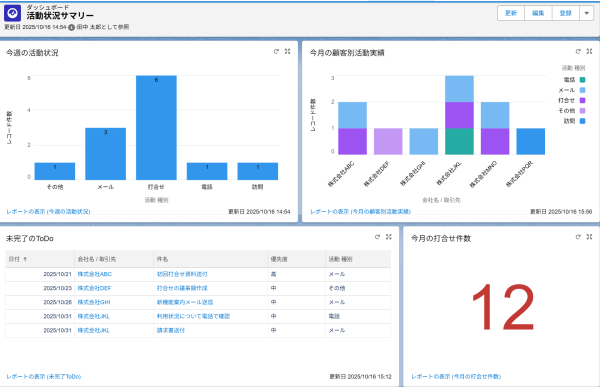The width and height of the screenshot is (600, 387).
Task: Click the その他 legend color swatch
Action: [582, 111]
